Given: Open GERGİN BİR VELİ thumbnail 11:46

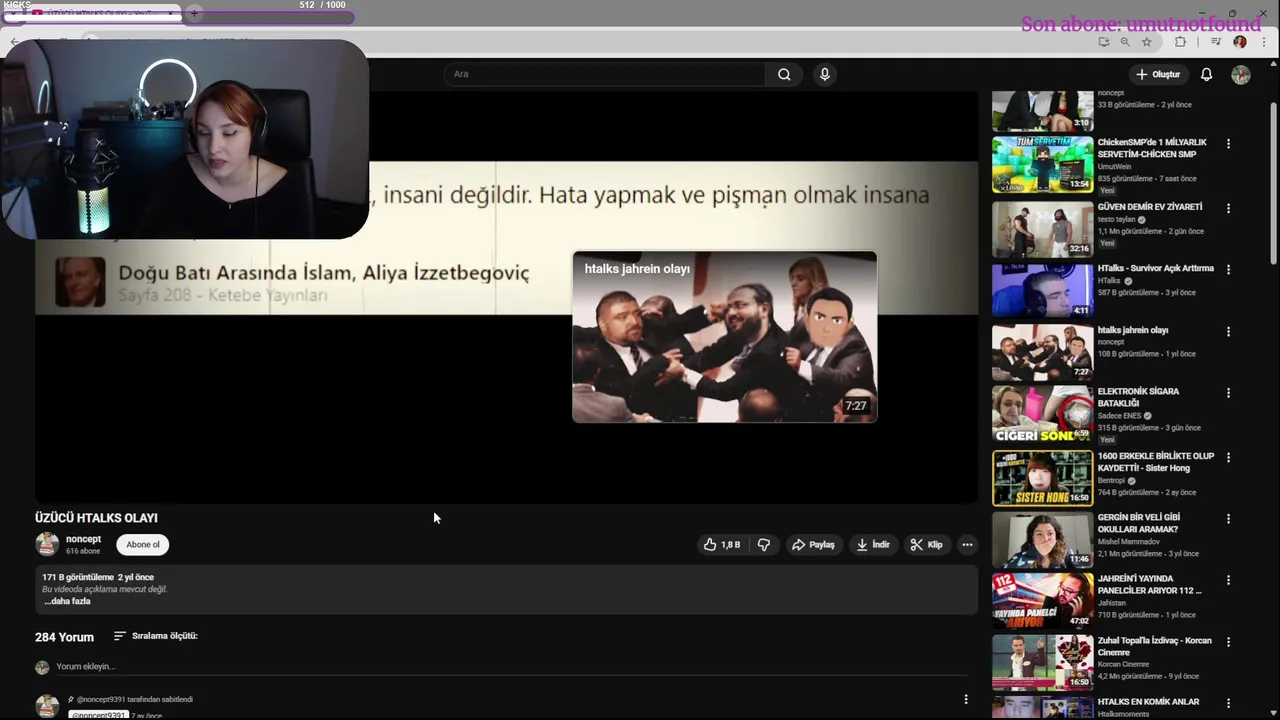Looking at the screenshot, I should pos(1042,539).
